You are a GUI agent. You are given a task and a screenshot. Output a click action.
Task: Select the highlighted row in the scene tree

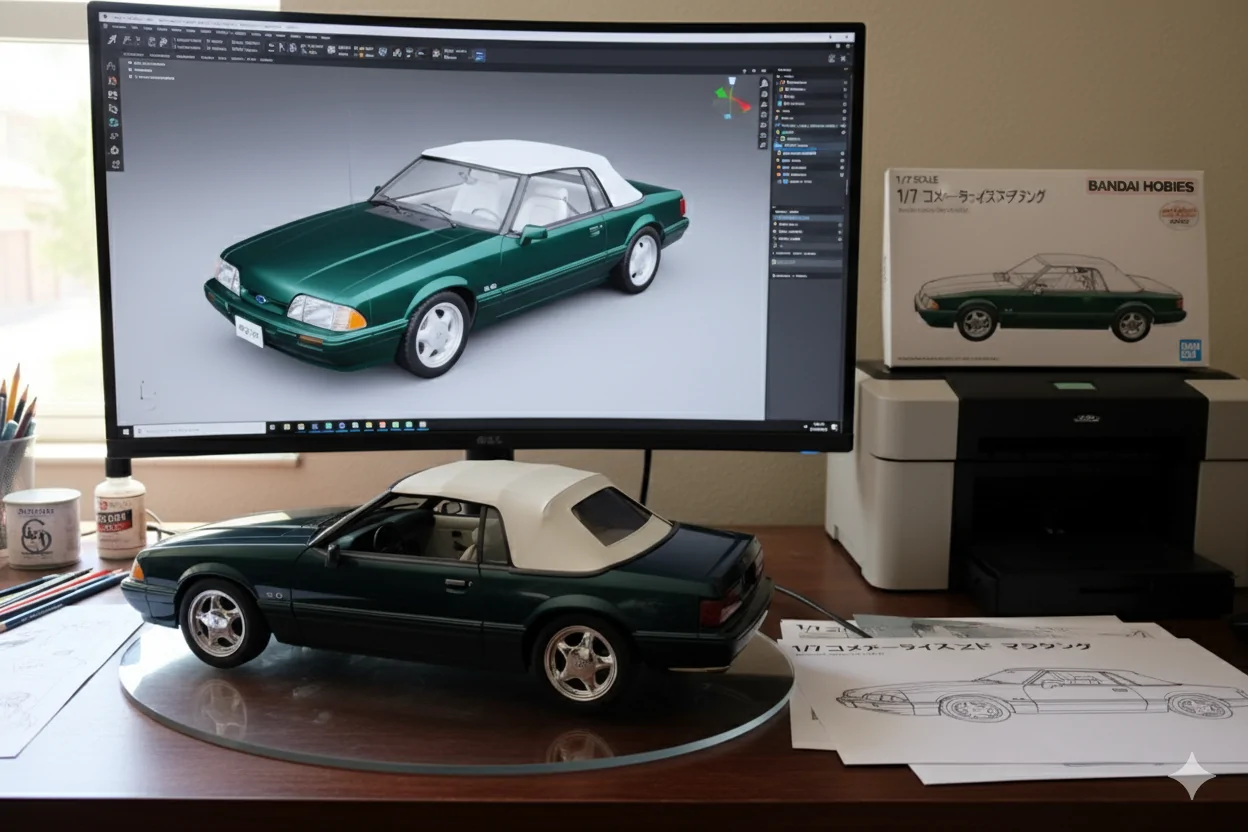(x=808, y=146)
